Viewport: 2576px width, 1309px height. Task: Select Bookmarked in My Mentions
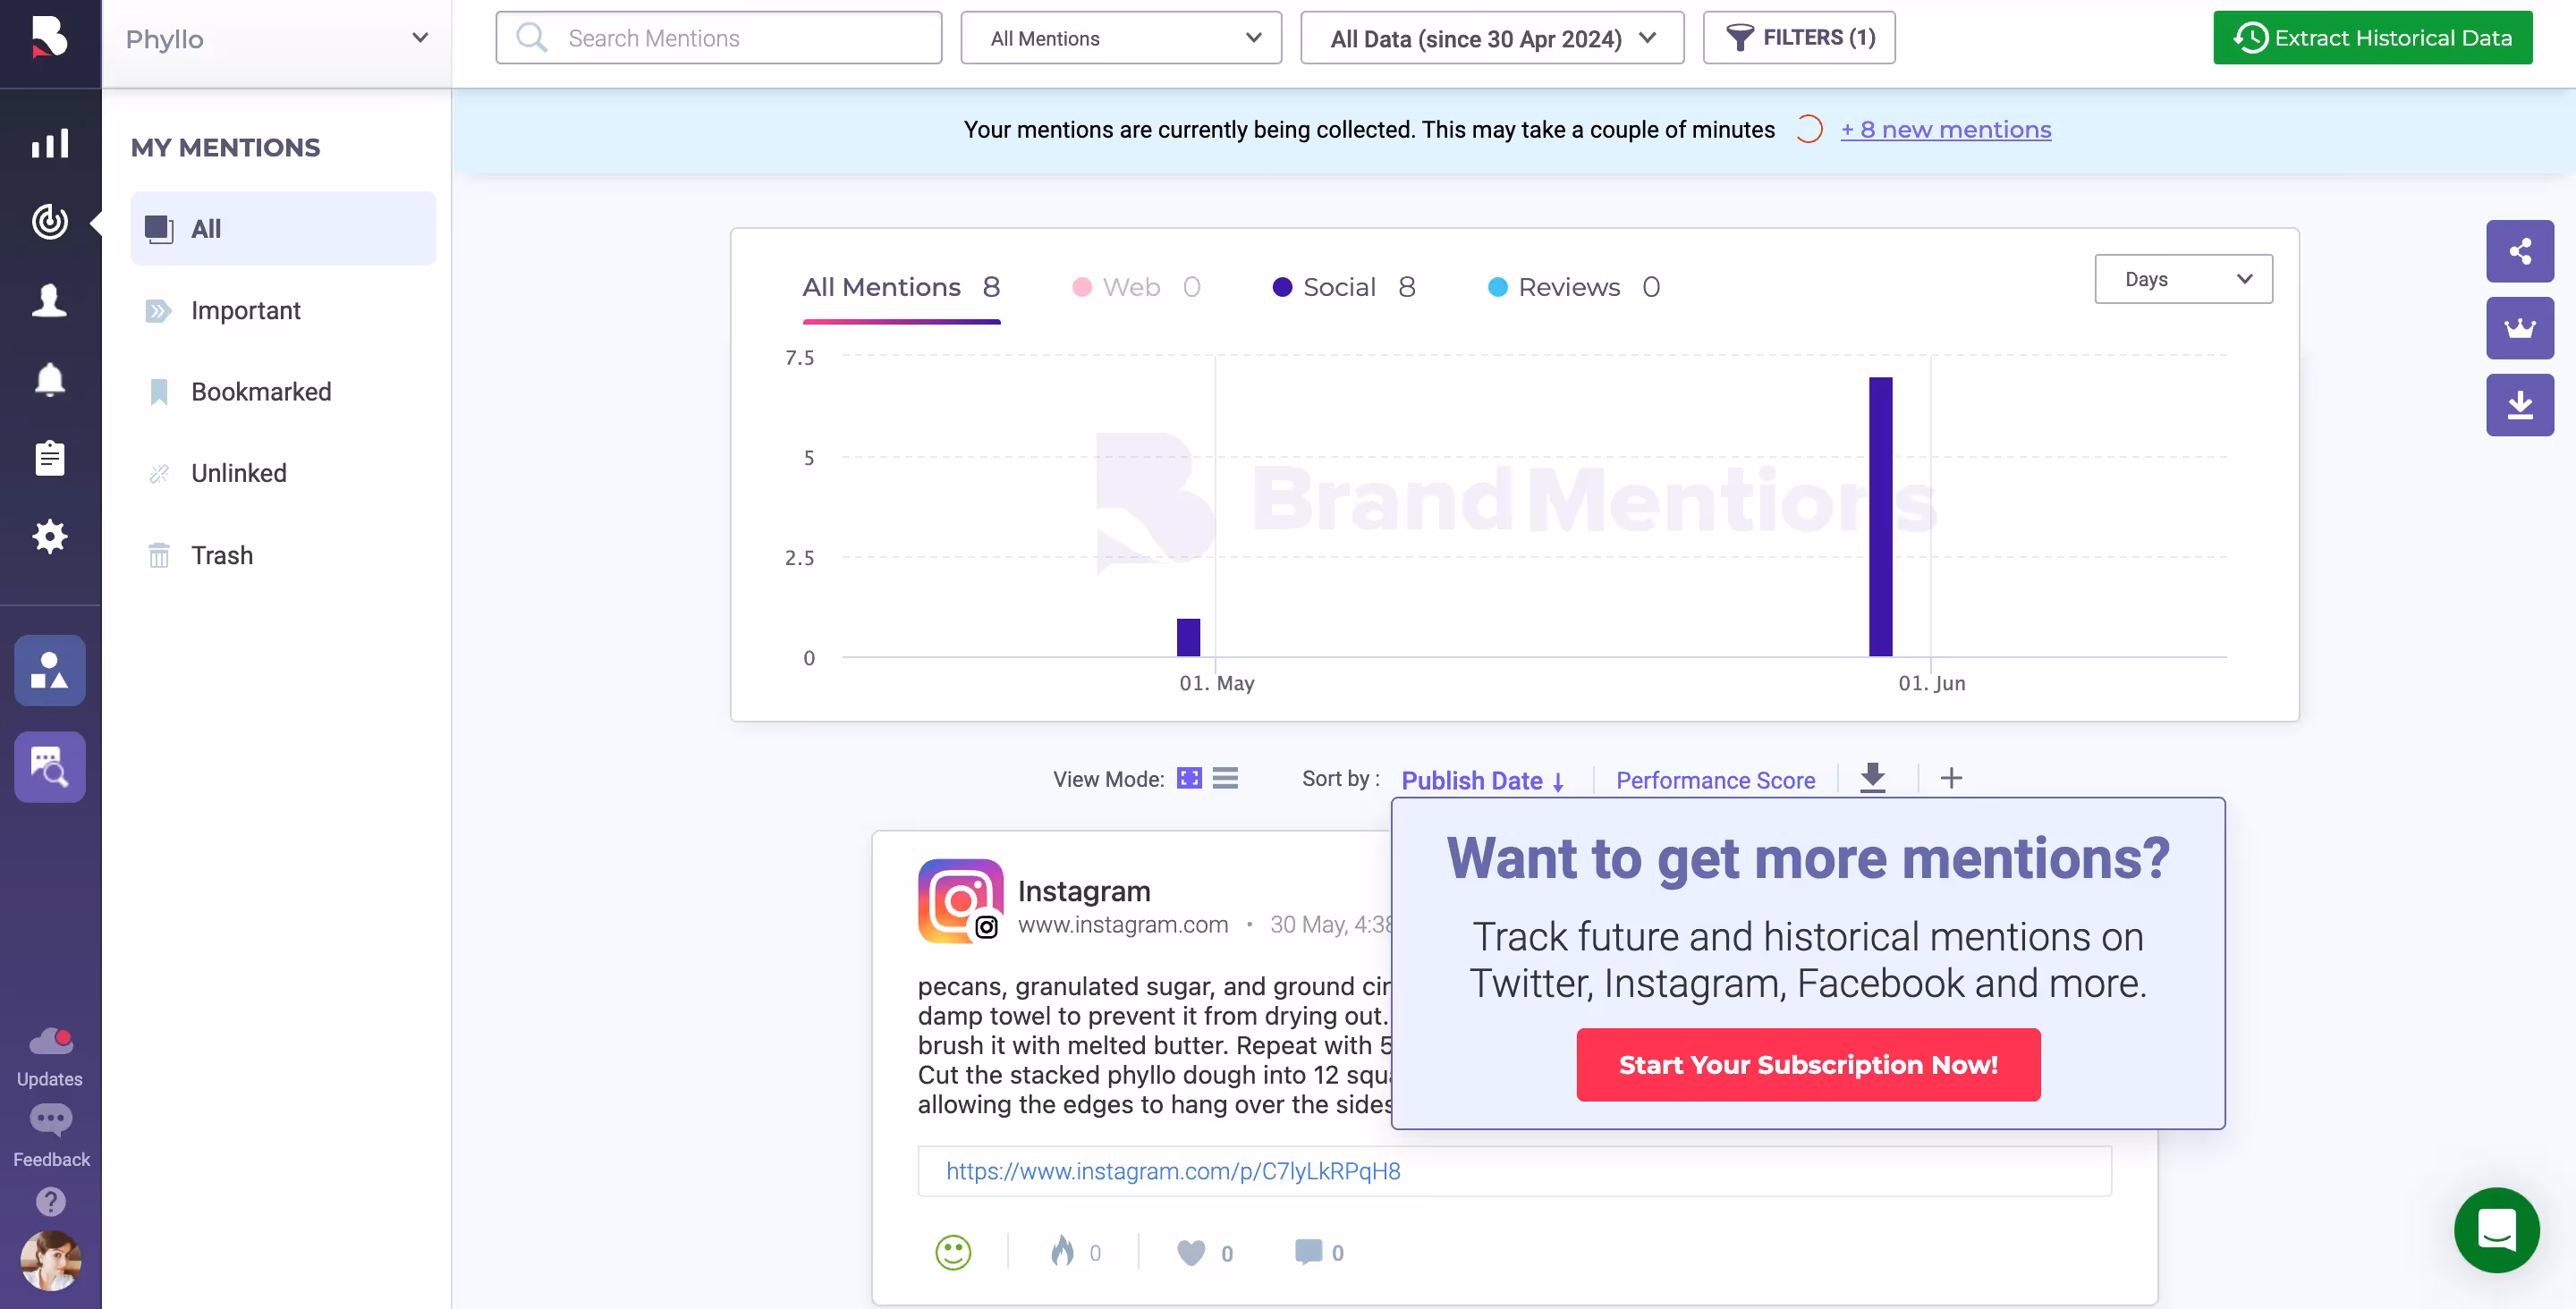click(260, 392)
